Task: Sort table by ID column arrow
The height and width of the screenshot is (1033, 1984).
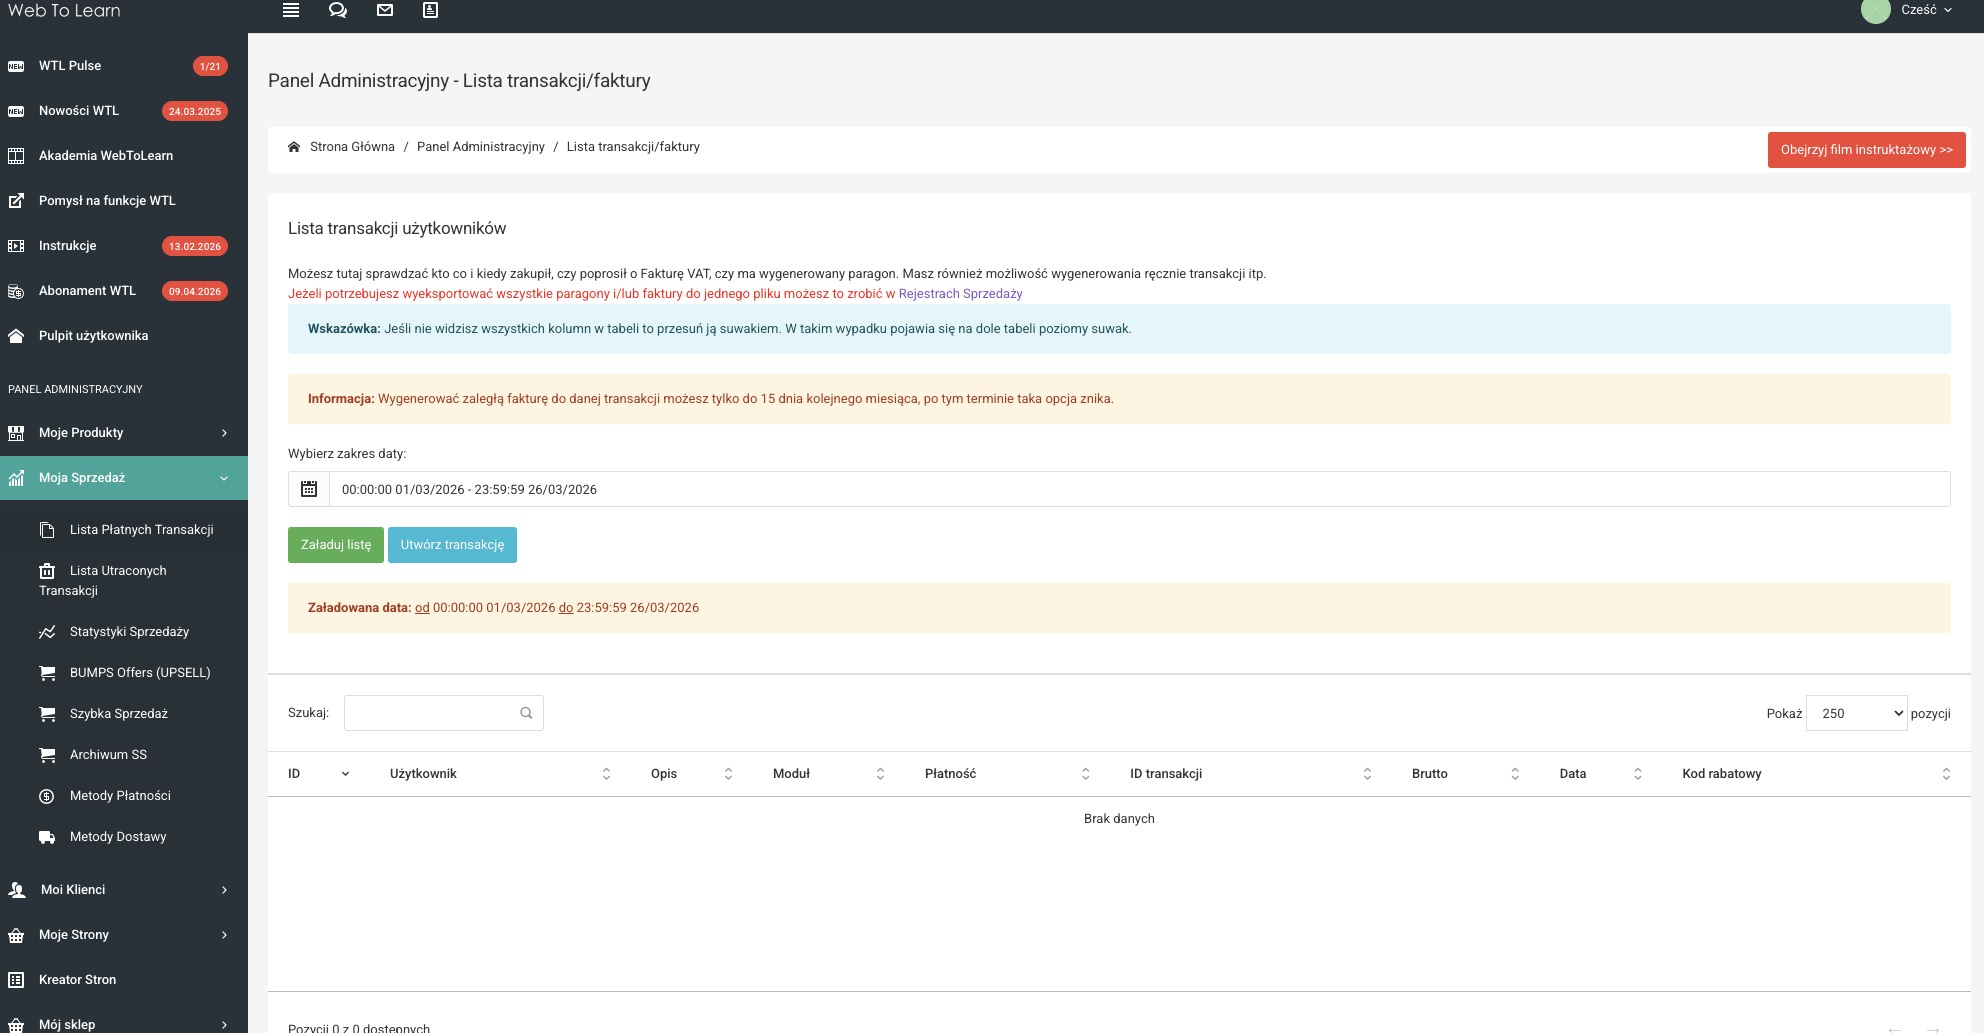Action: pos(345,774)
